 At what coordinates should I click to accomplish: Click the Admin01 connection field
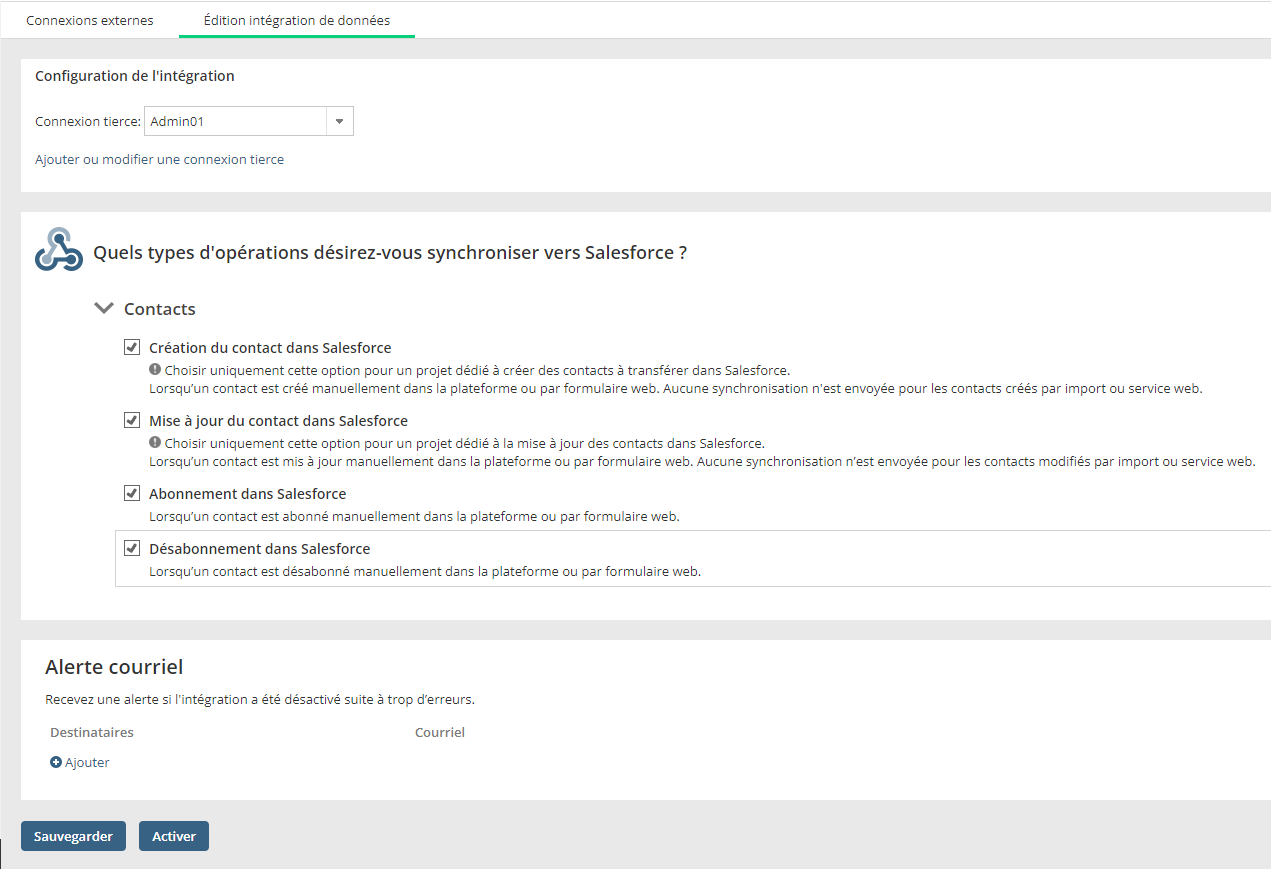coord(236,121)
